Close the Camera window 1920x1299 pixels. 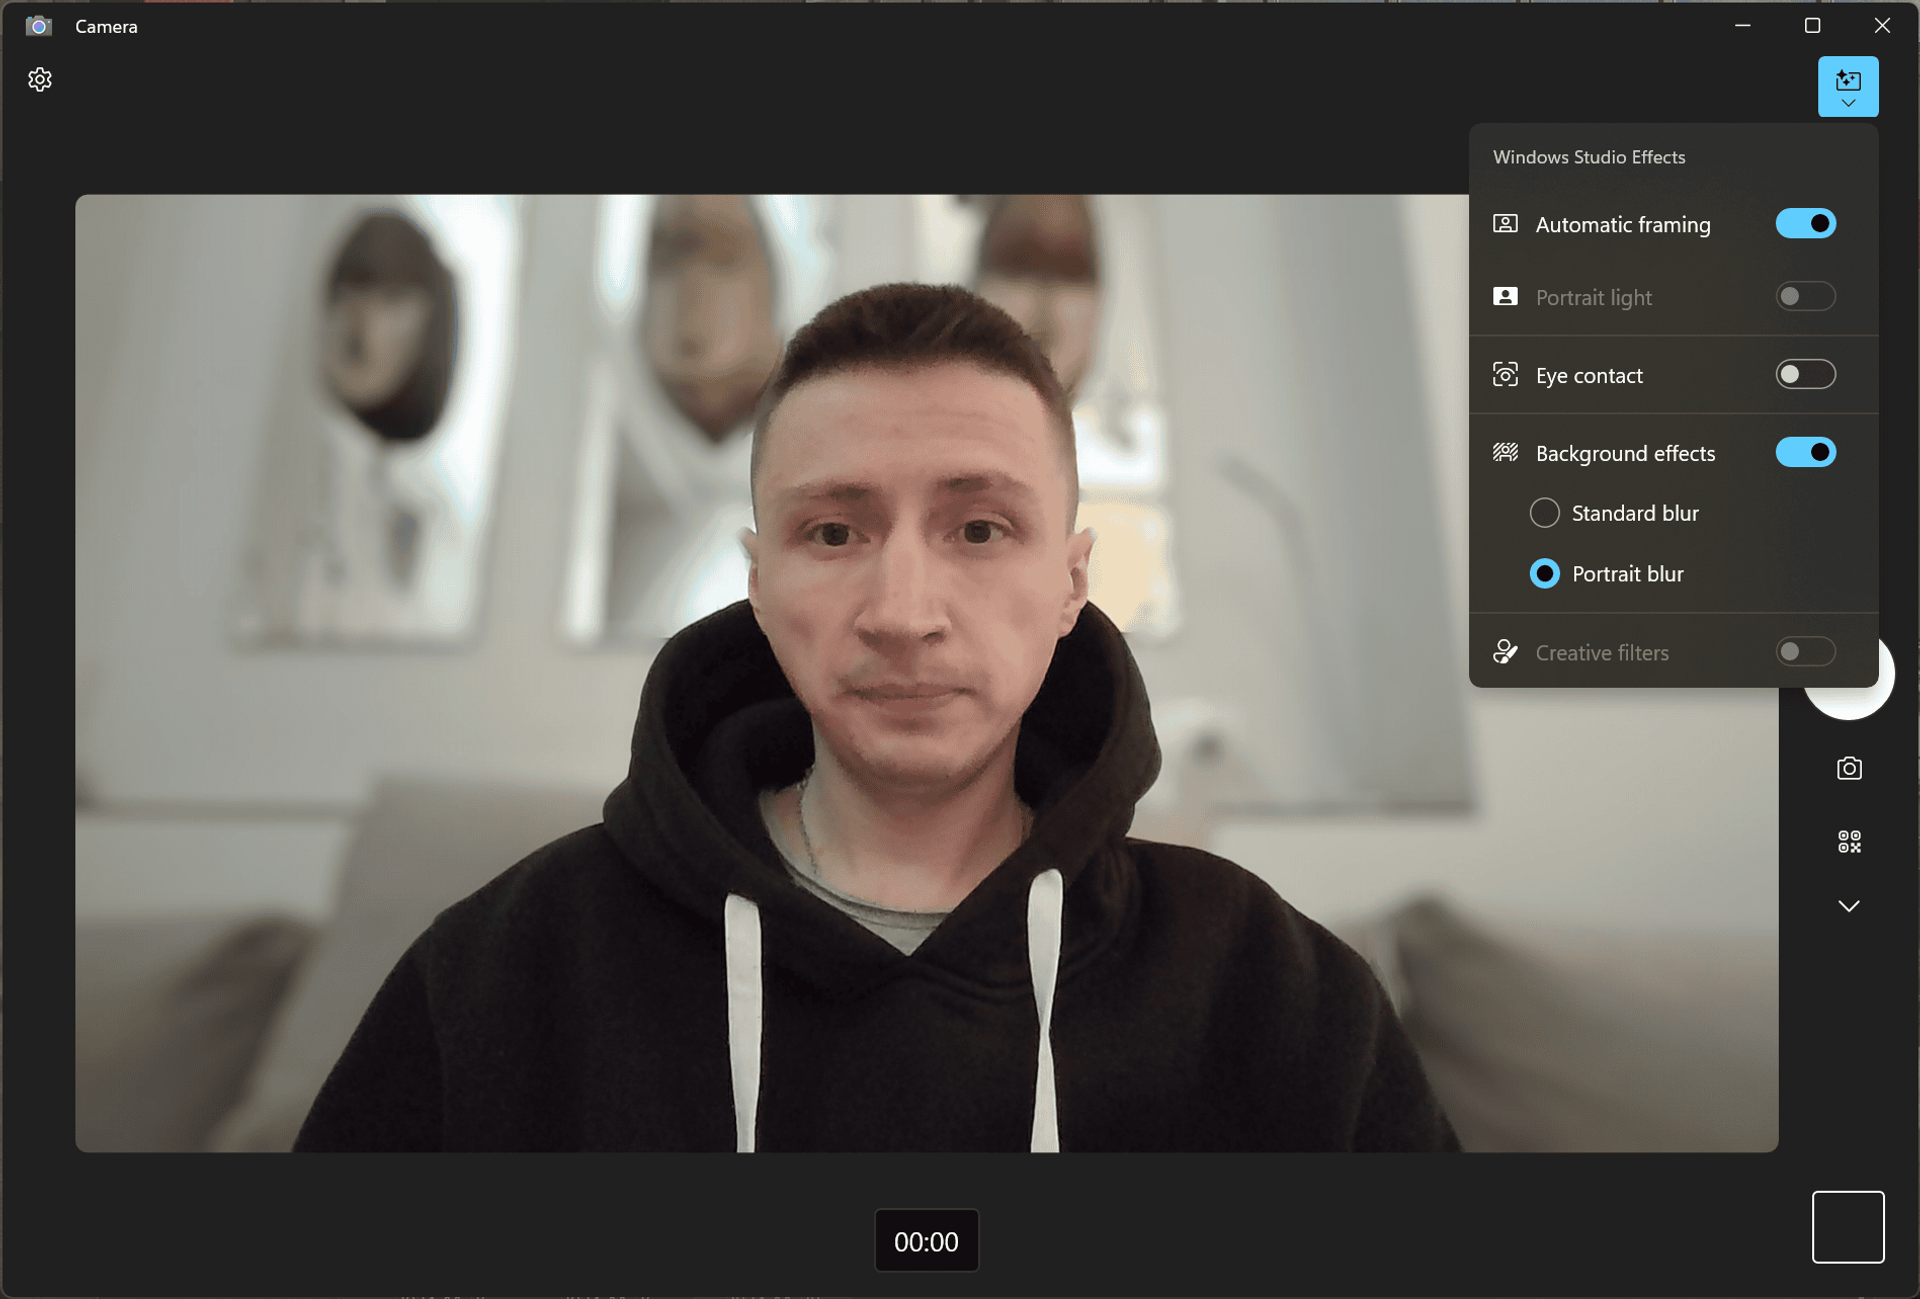tap(1881, 25)
